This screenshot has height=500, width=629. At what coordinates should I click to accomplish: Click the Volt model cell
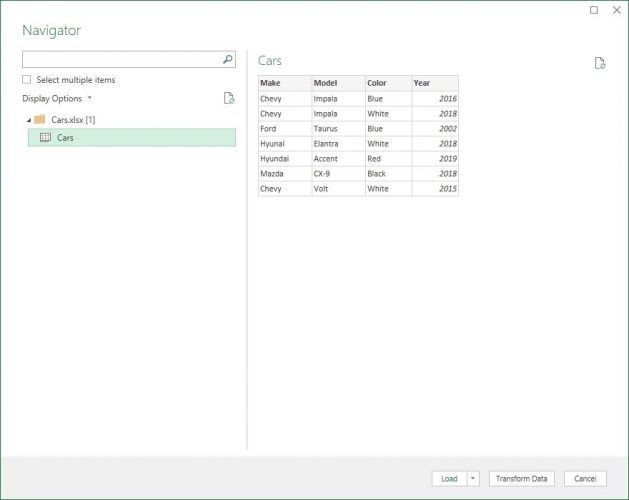tap(339, 189)
